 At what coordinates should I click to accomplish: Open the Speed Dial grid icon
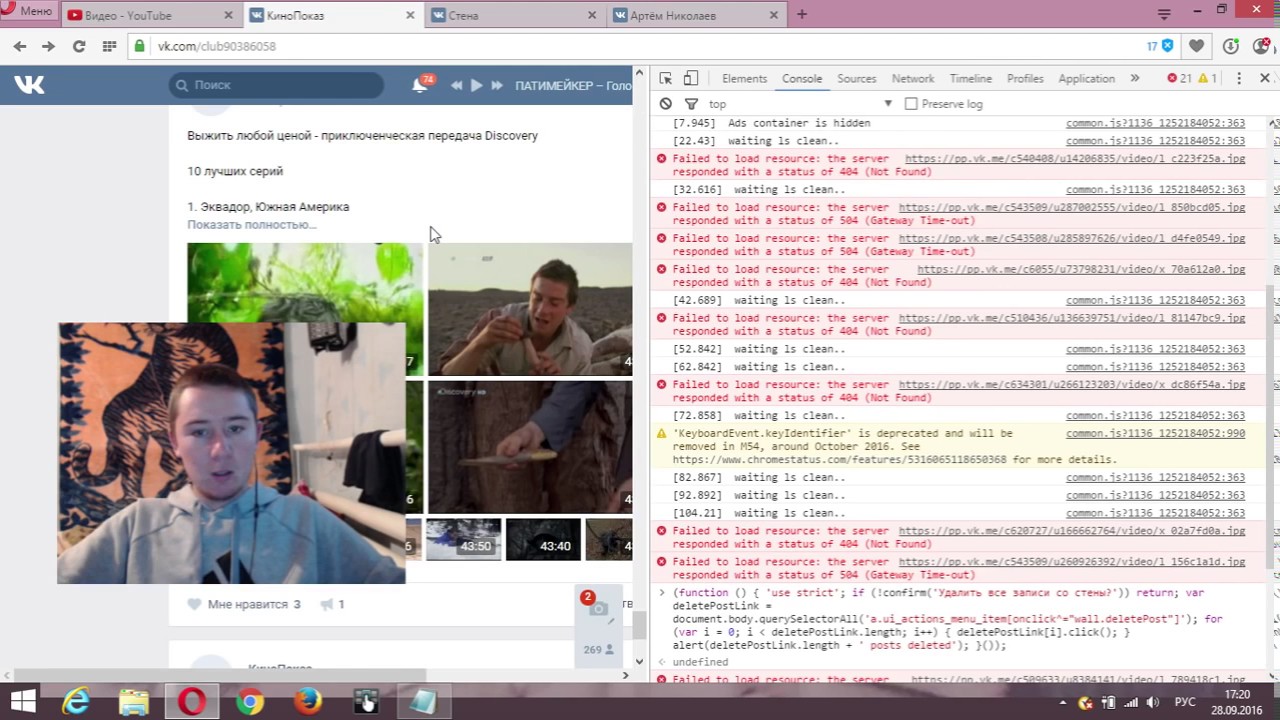[x=110, y=46]
